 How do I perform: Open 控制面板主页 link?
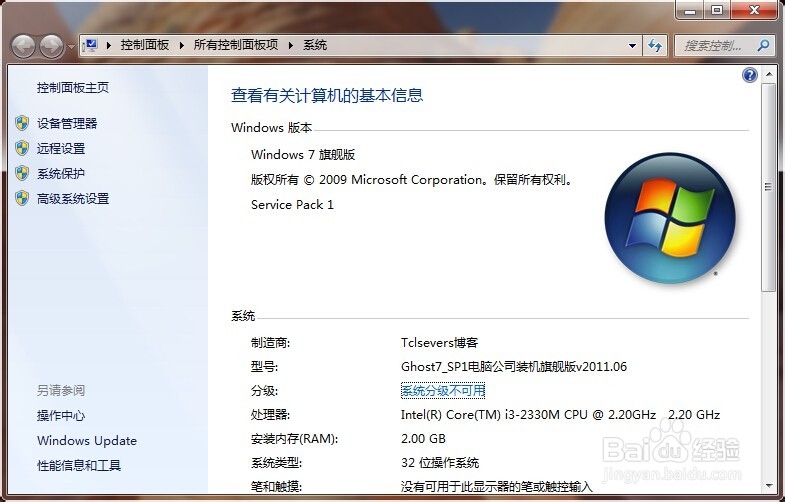coord(73,88)
